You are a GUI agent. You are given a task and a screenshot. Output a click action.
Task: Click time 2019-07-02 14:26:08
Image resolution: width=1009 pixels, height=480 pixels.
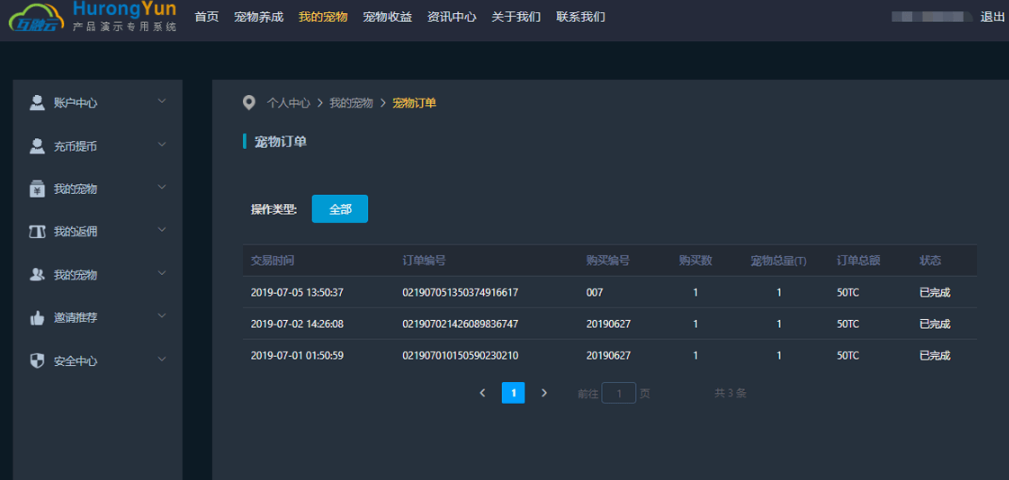[297, 324]
